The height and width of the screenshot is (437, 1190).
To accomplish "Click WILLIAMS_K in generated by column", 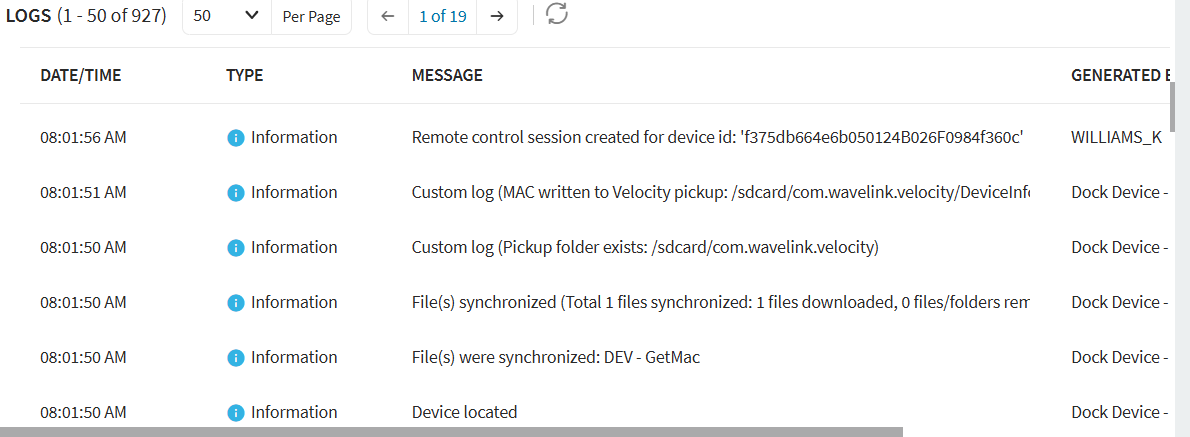I will pos(1116,138).
